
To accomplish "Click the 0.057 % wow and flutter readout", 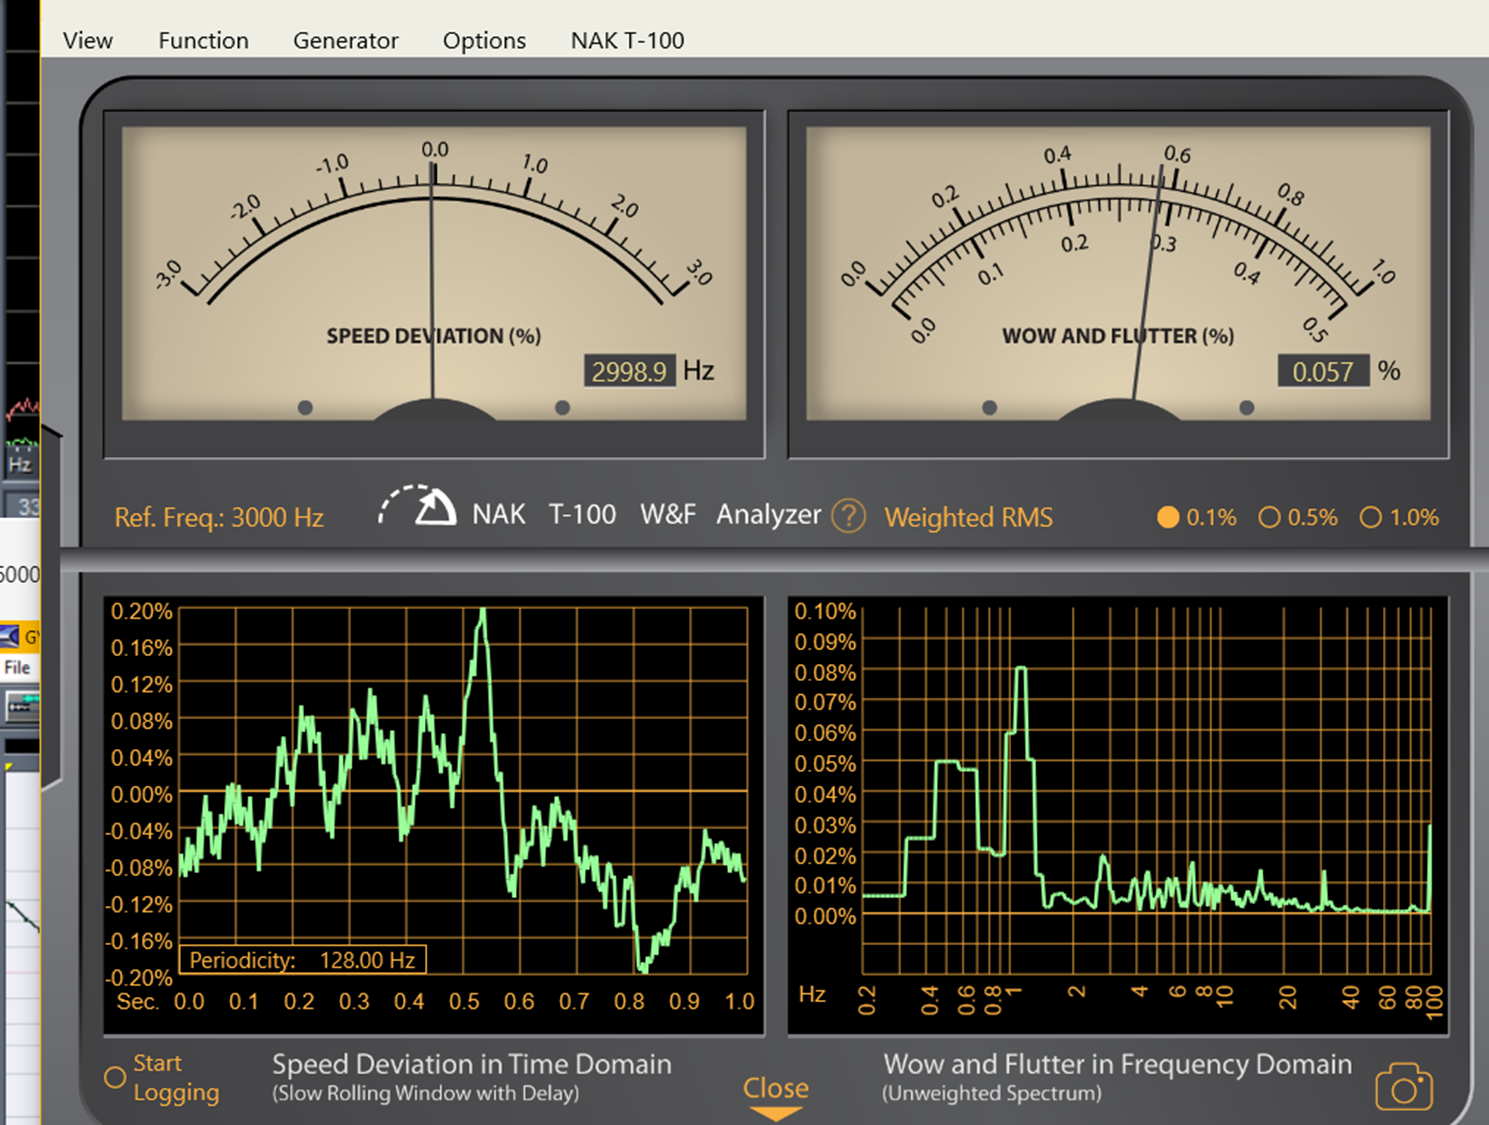I will pos(1322,371).
